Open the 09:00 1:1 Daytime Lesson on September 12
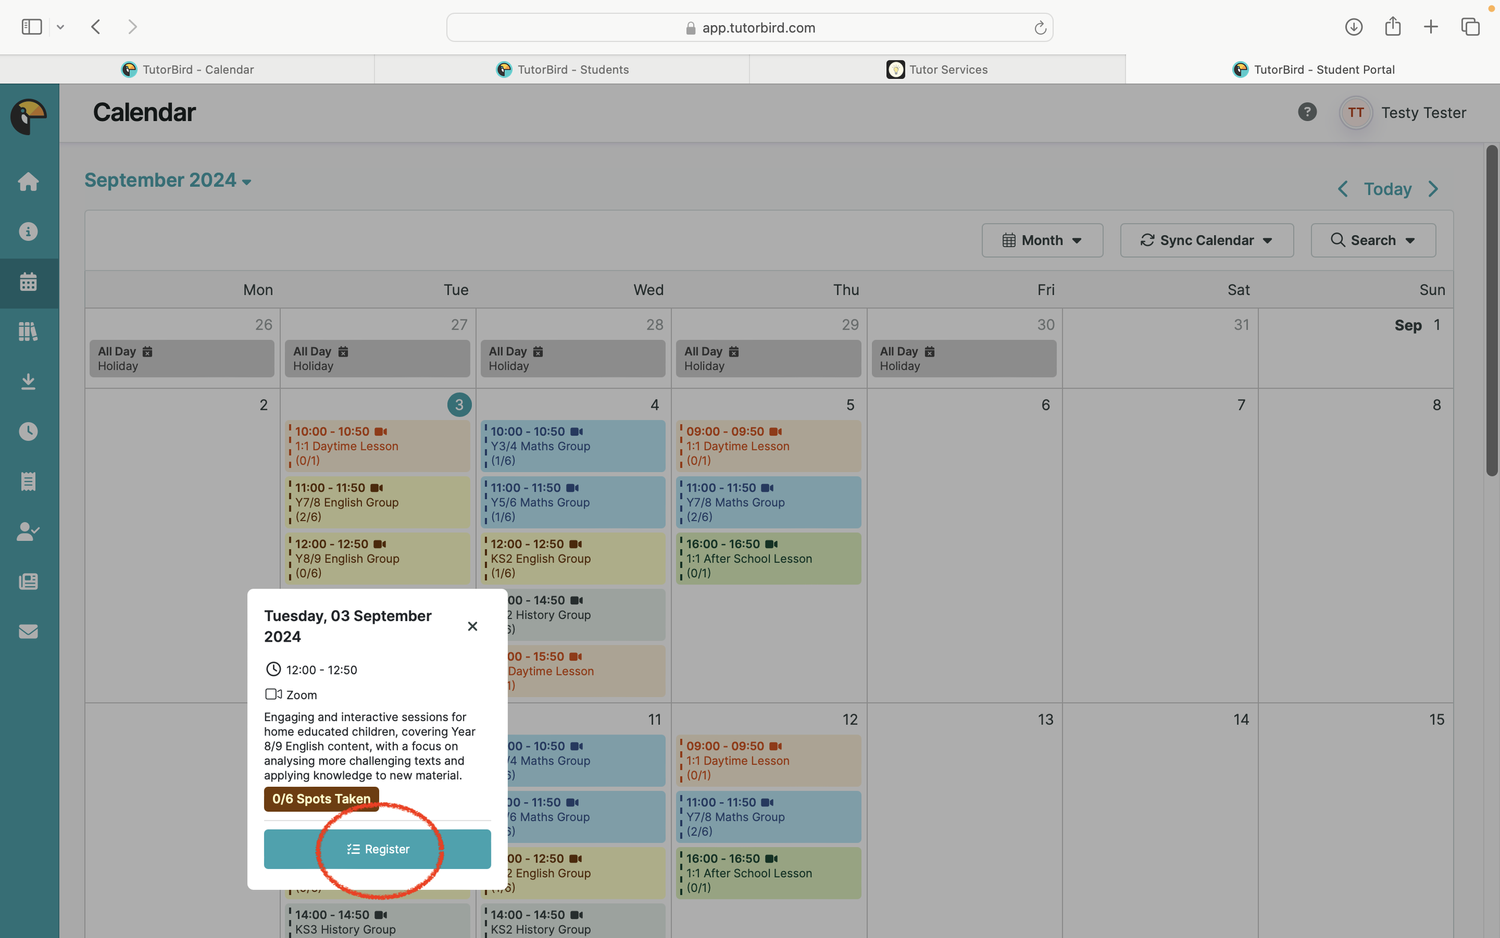 coord(769,760)
